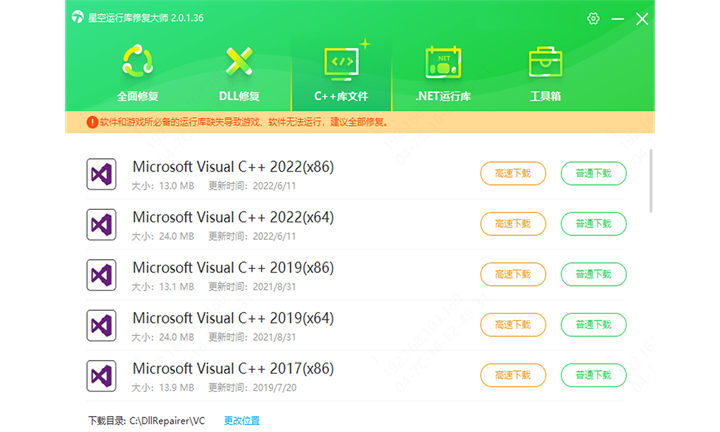Click 普通下载 for Visual C++ 2017(x86)
This screenshot has width=720, height=432.
click(x=593, y=376)
